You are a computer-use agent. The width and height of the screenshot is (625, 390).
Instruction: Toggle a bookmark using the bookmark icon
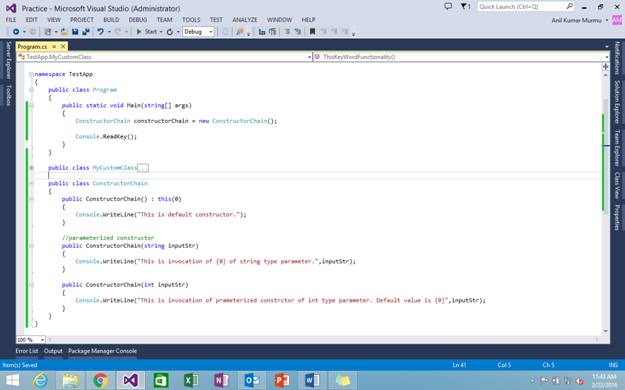coord(312,32)
